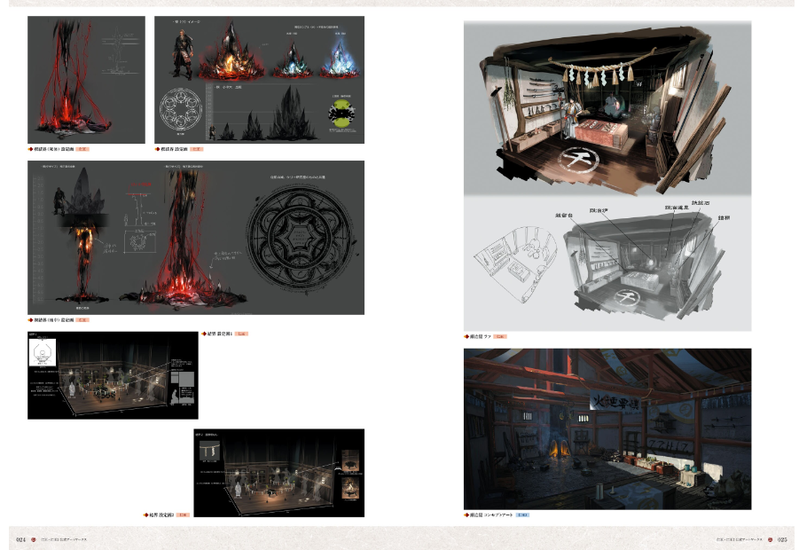This screenshot has height=550, width=799.
Task: Select caption under the wide pillar emblem artwork
Action: pyautogui.click(x=54, y=320)
